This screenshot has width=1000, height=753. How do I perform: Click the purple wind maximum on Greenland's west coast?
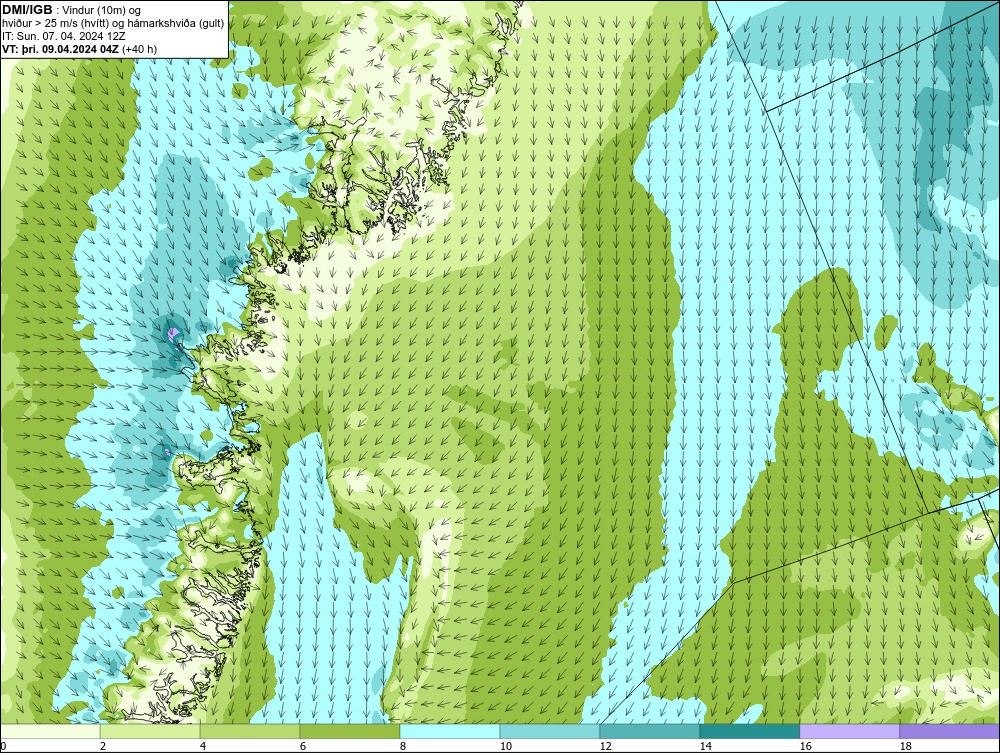click(x=172, y=334)
